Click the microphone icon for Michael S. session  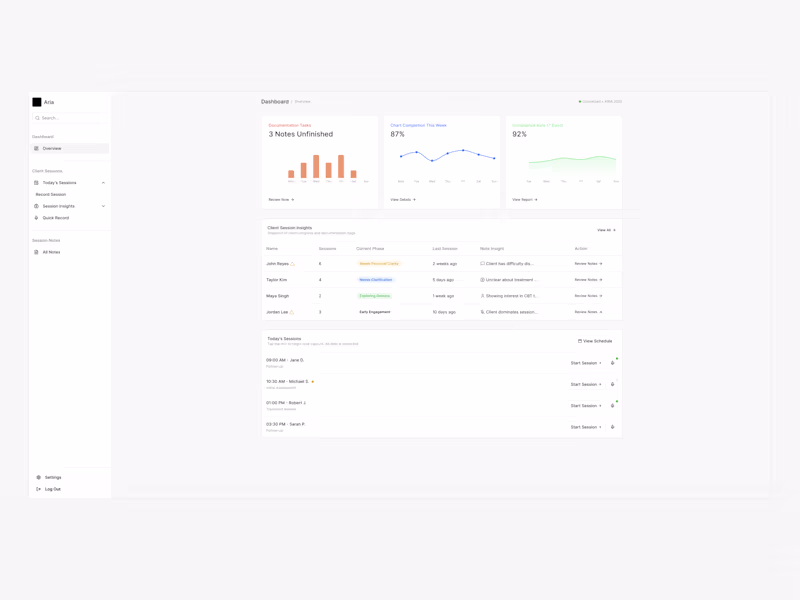(612, 384)
